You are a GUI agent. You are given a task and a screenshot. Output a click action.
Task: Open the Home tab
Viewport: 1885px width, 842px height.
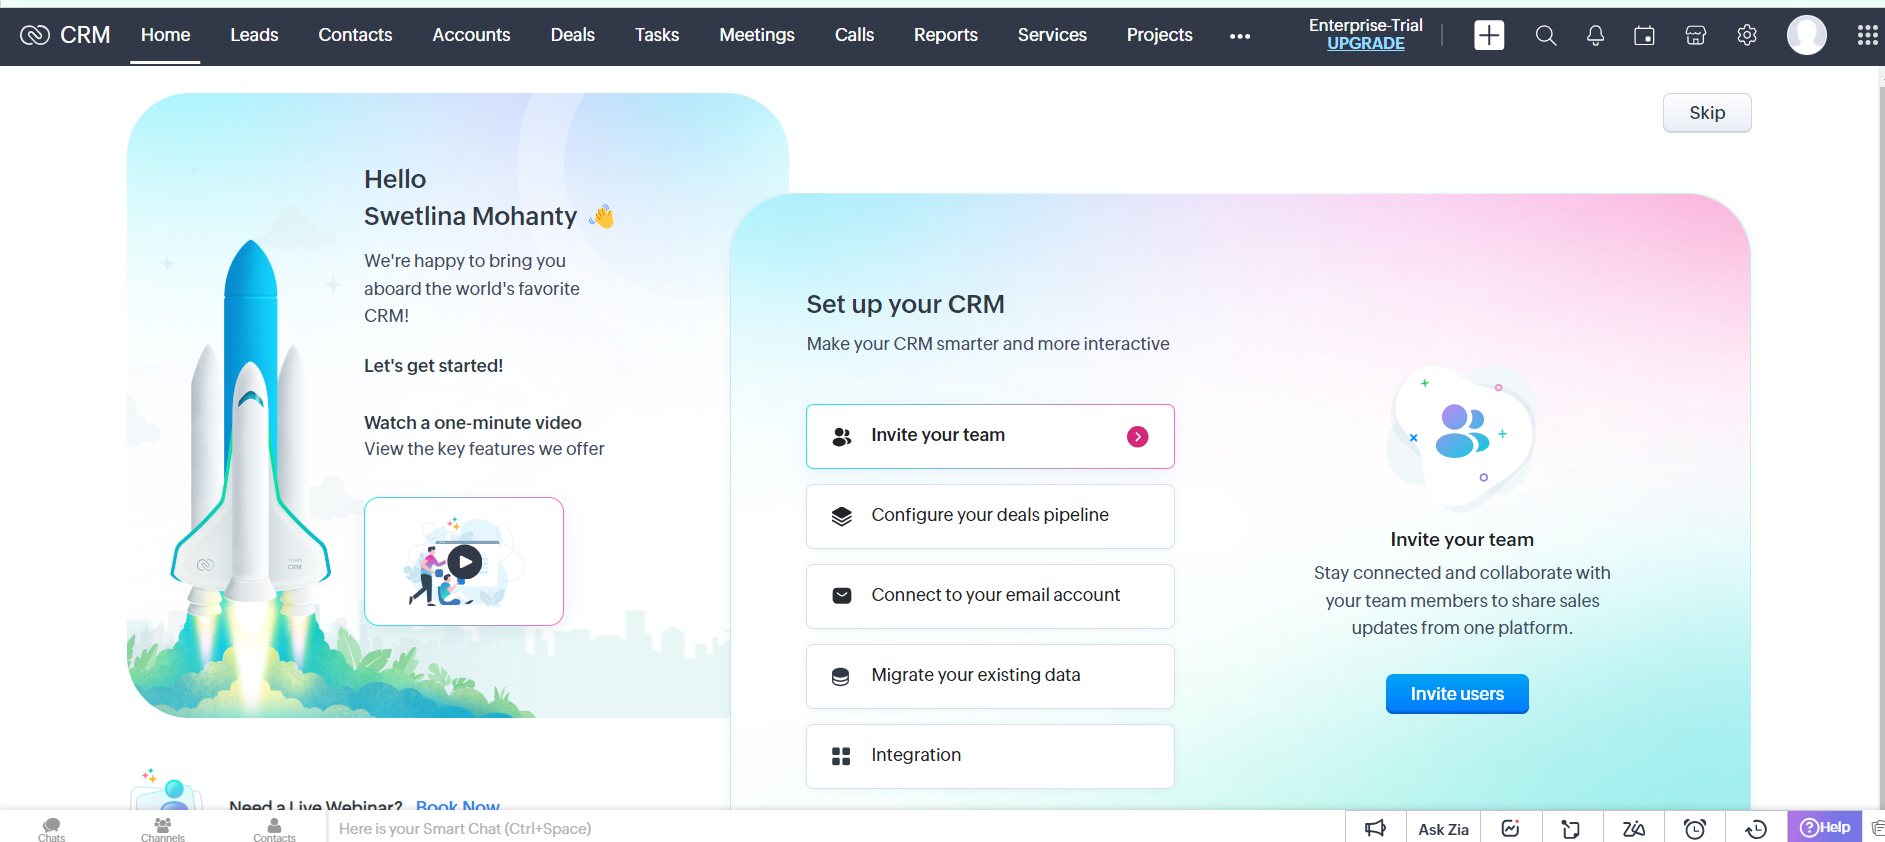165,35
